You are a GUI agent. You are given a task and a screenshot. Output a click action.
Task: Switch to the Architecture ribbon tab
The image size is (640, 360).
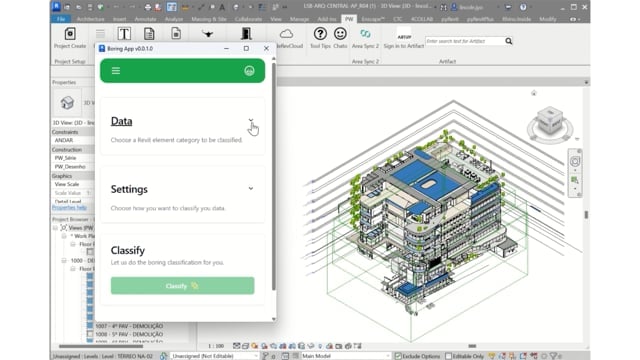[90, 19]
